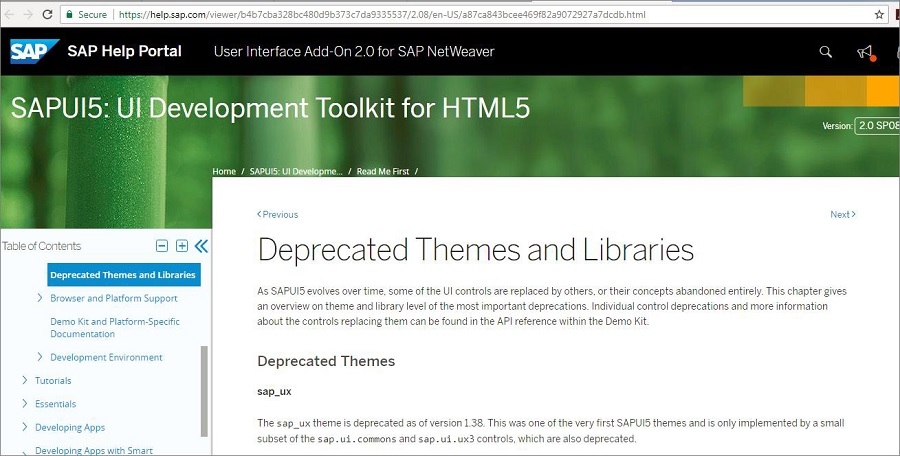
Task: Open the Developing Apps topic
Action: coord(70,427)
